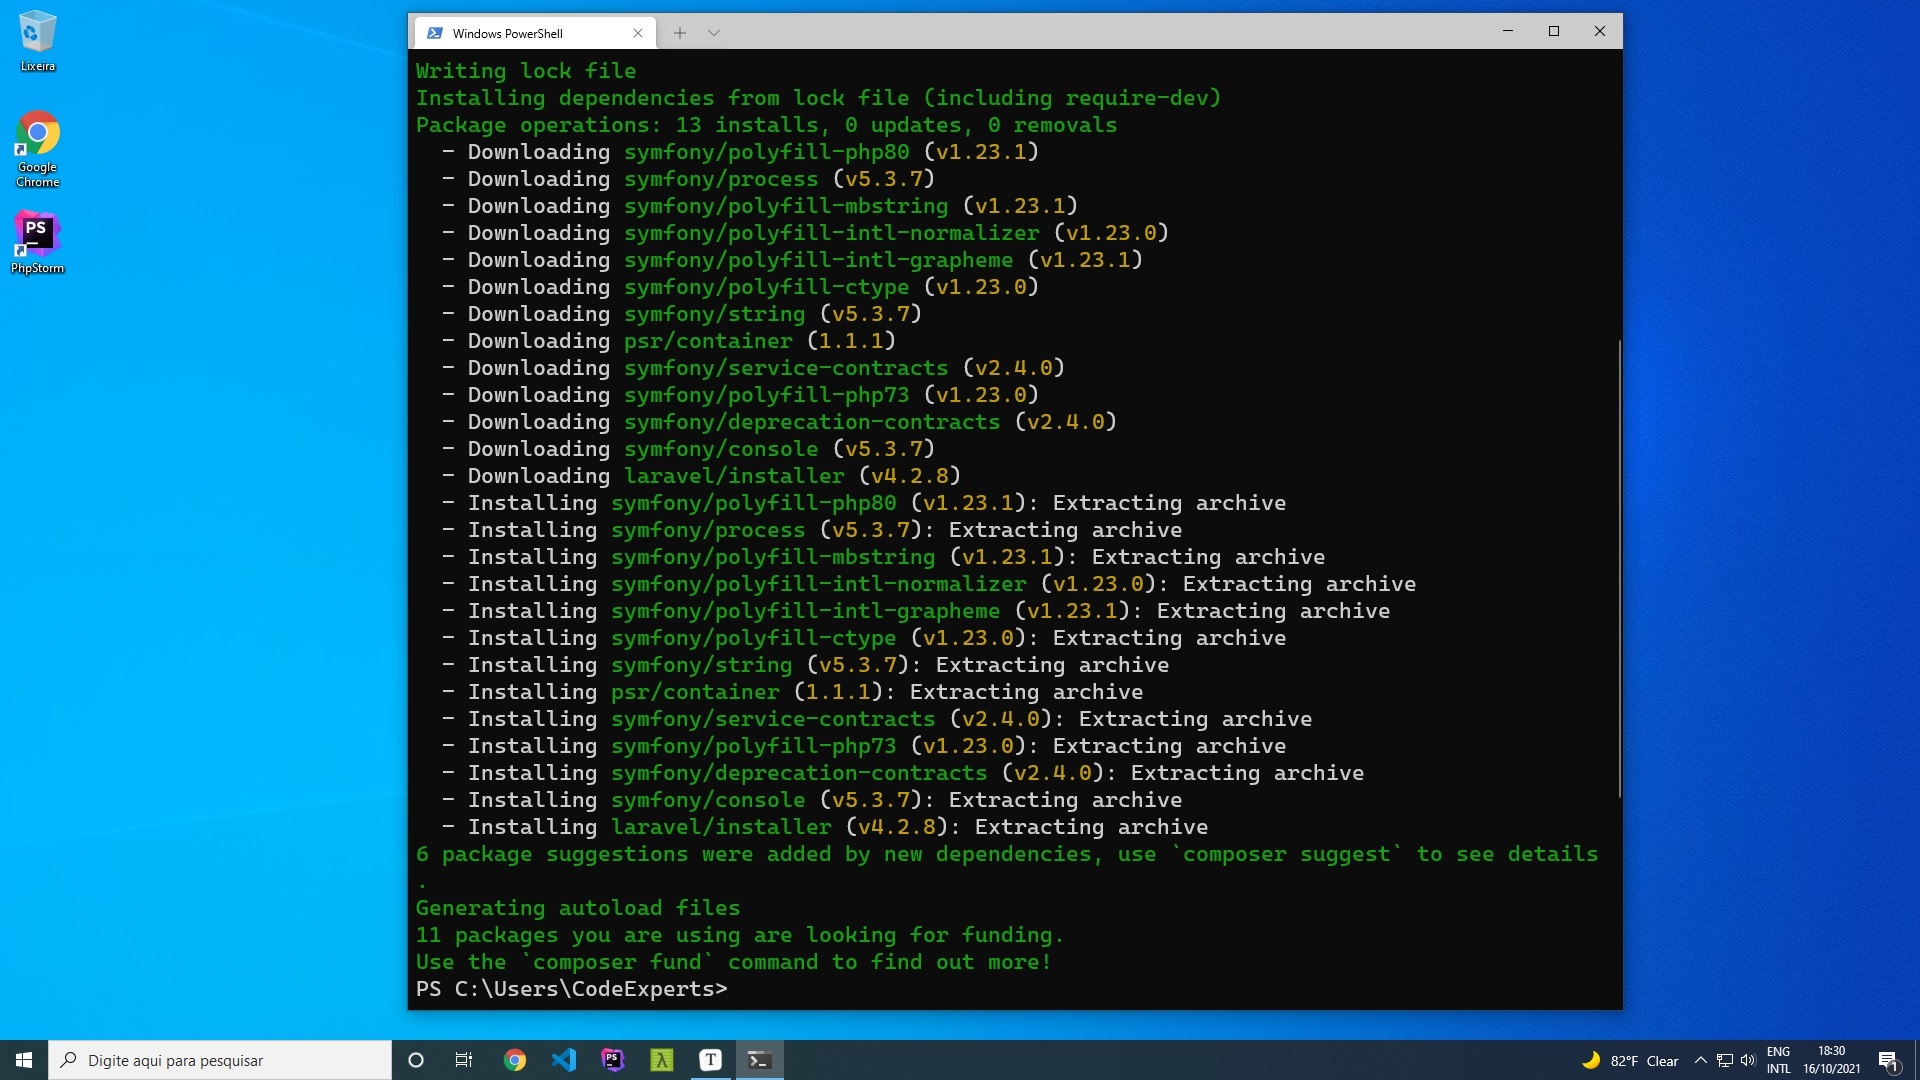The width and height of the screenshot is (1920, 1080).
Task: Open the Lixeira recycle bin icon
Action: coord(37,40)
